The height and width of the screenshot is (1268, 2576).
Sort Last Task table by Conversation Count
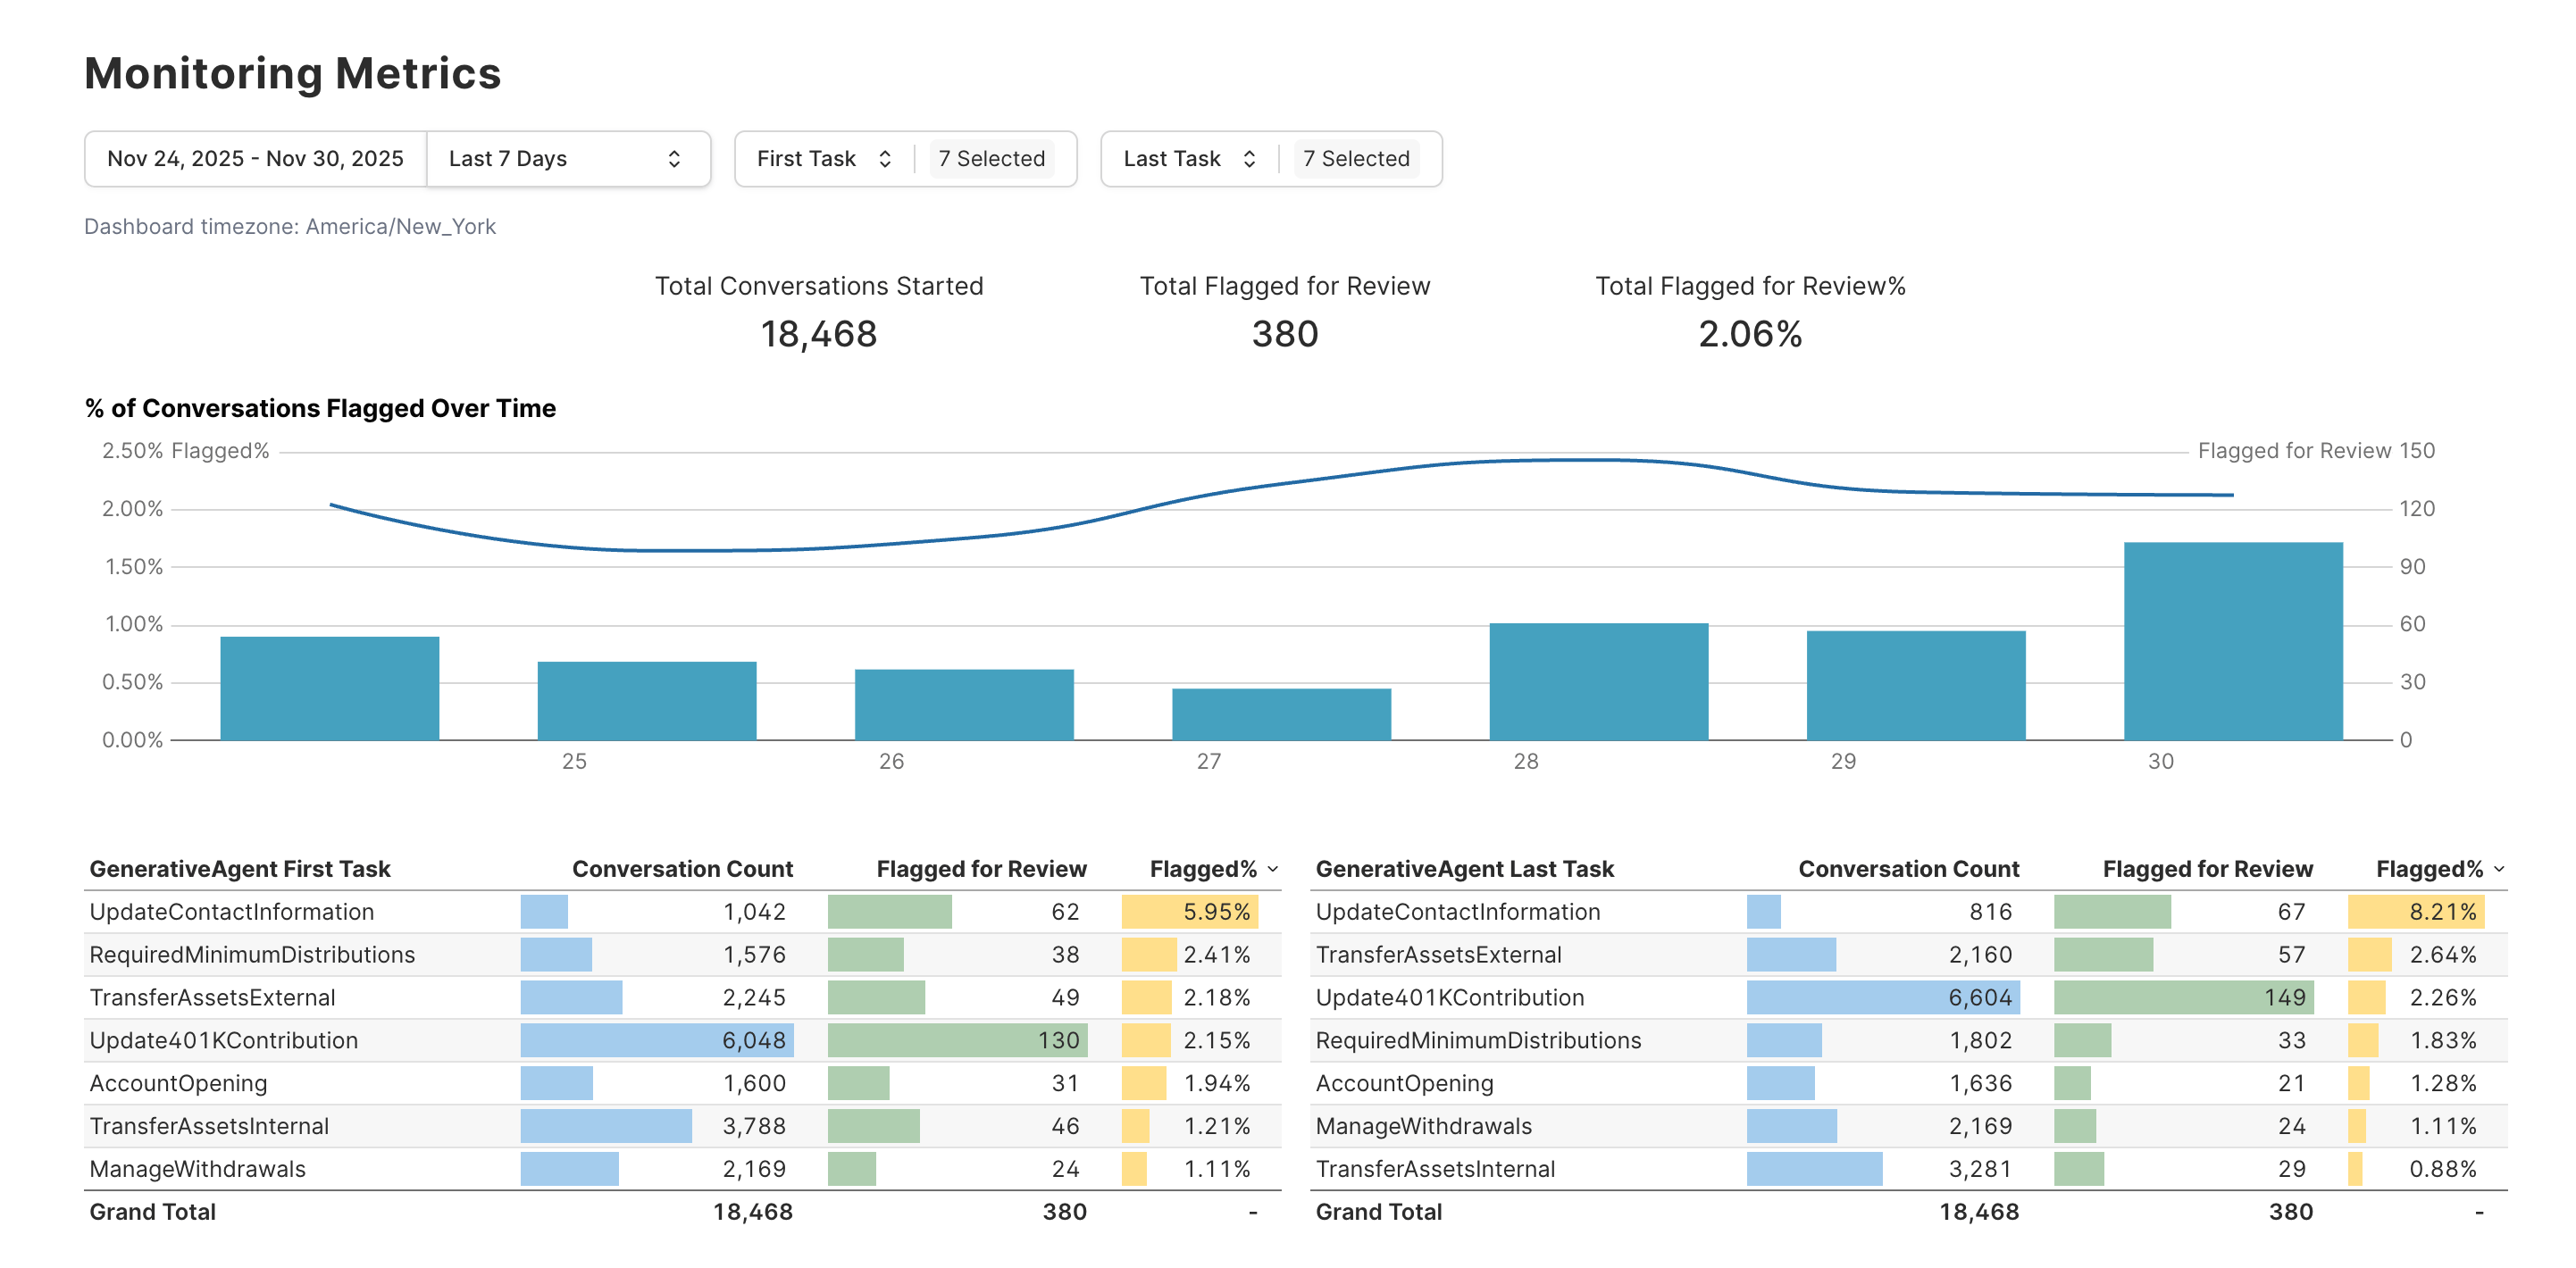(x=1908, y=869)
